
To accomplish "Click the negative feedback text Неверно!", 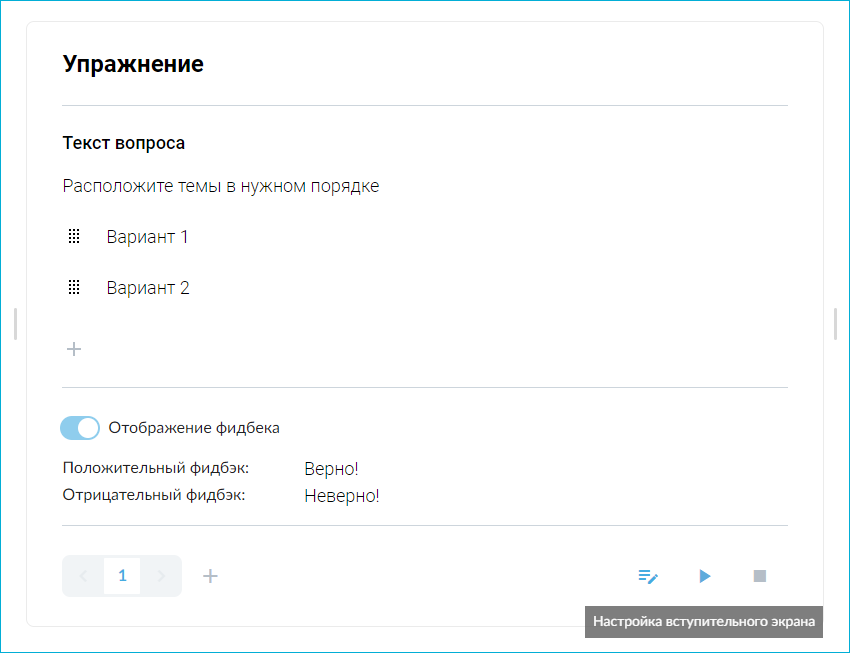I will point(340,495).
